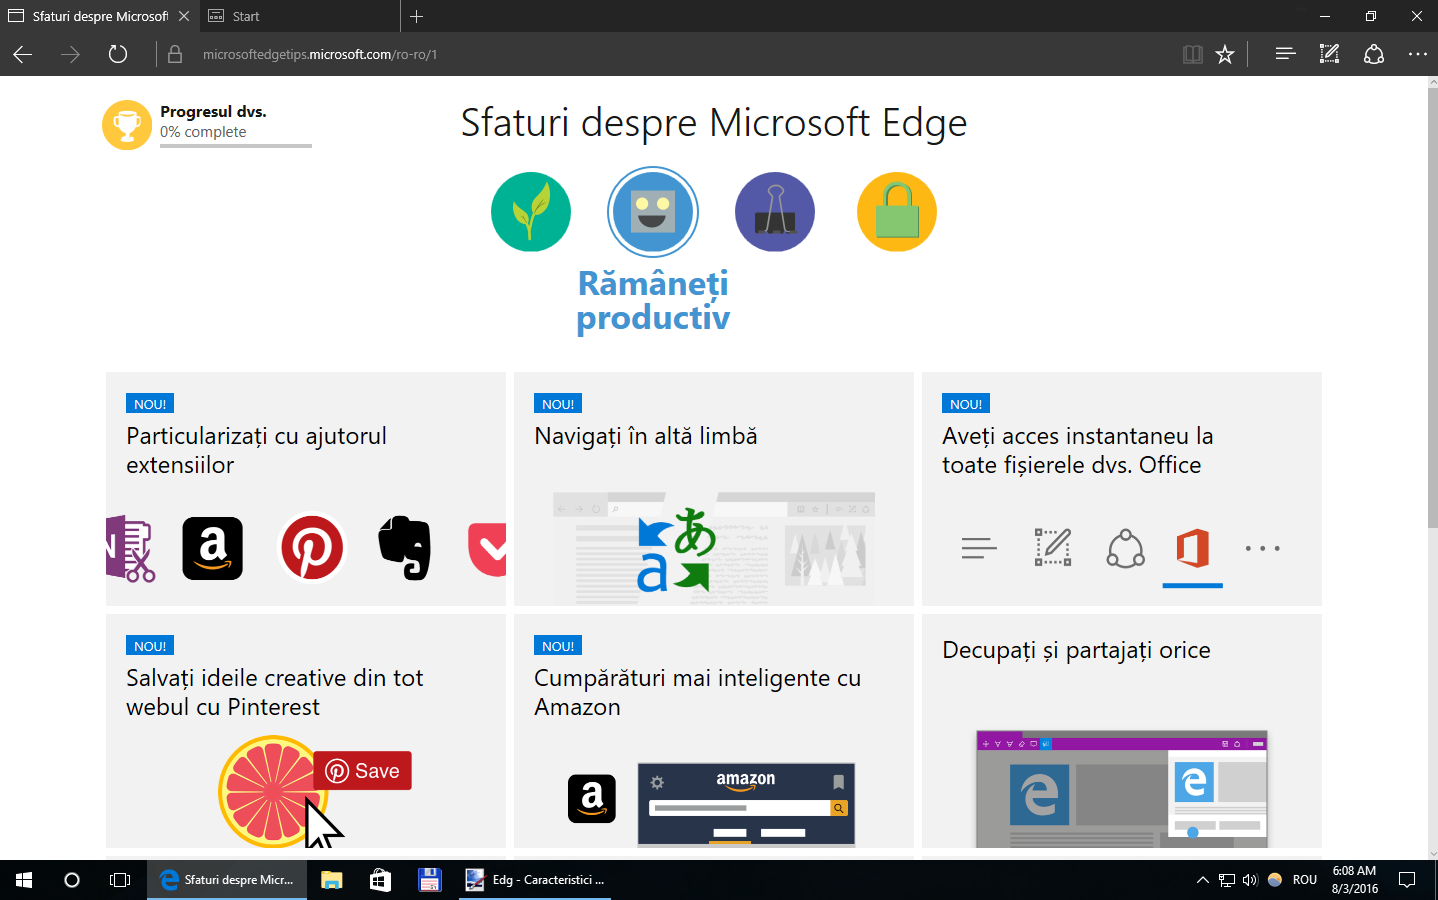Viewport: 1438px width, 900px height.
Task: Go back with the browser back arrow
Action: click(23, 54)
